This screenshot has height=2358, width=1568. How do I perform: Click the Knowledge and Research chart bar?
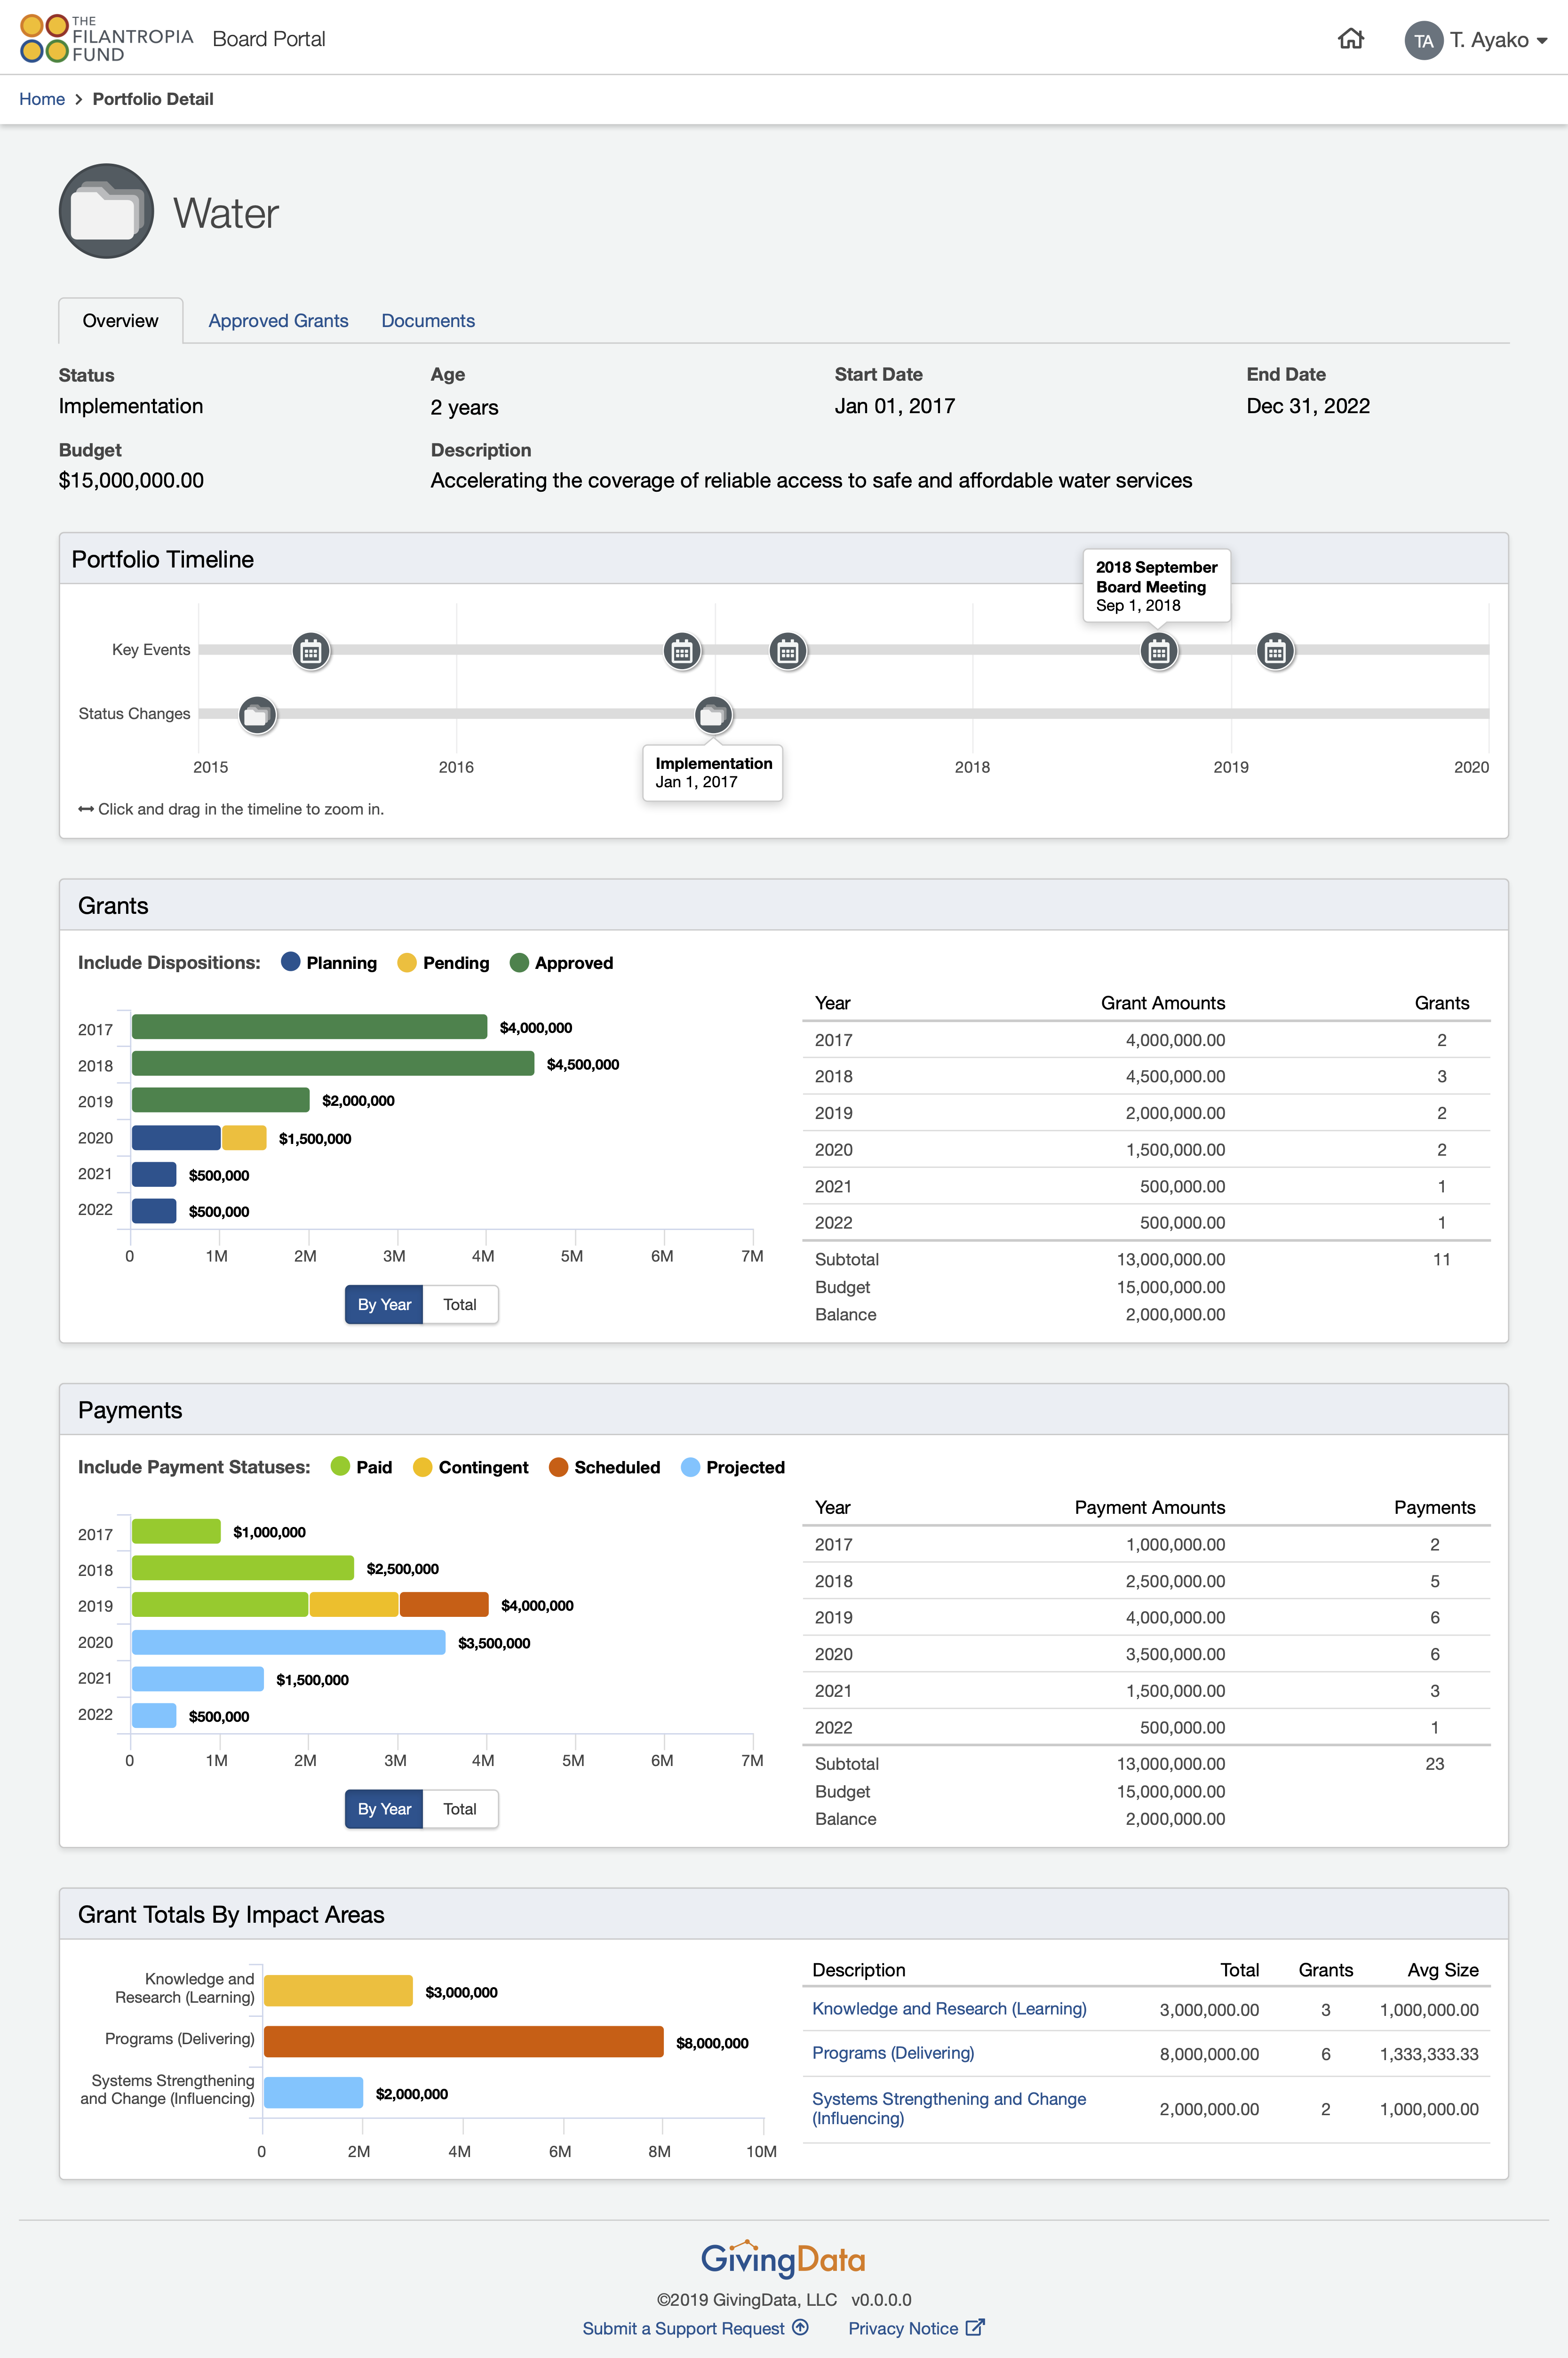click(x=338, y=1990)
